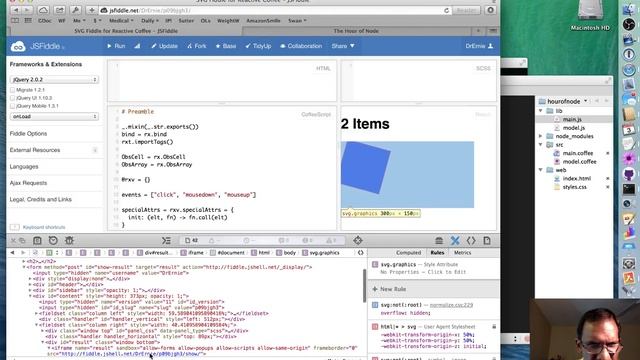
Task: Click the rotated blue square in result
Action: coord(365,168)
